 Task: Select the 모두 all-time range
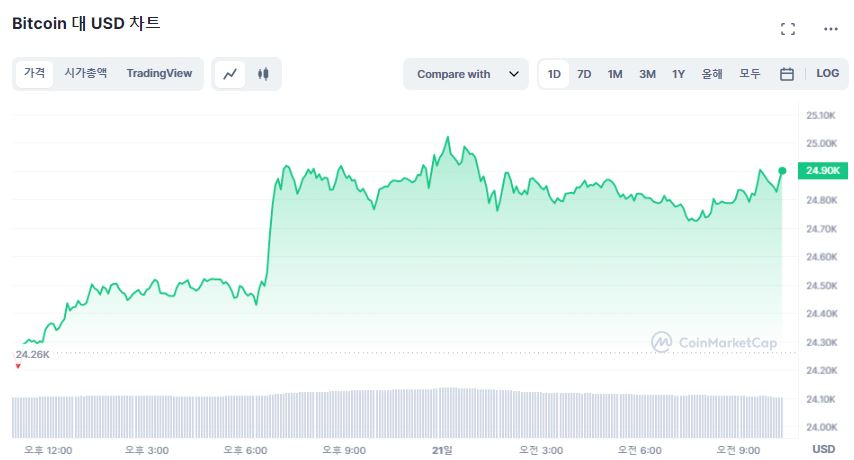coord(750,74)
